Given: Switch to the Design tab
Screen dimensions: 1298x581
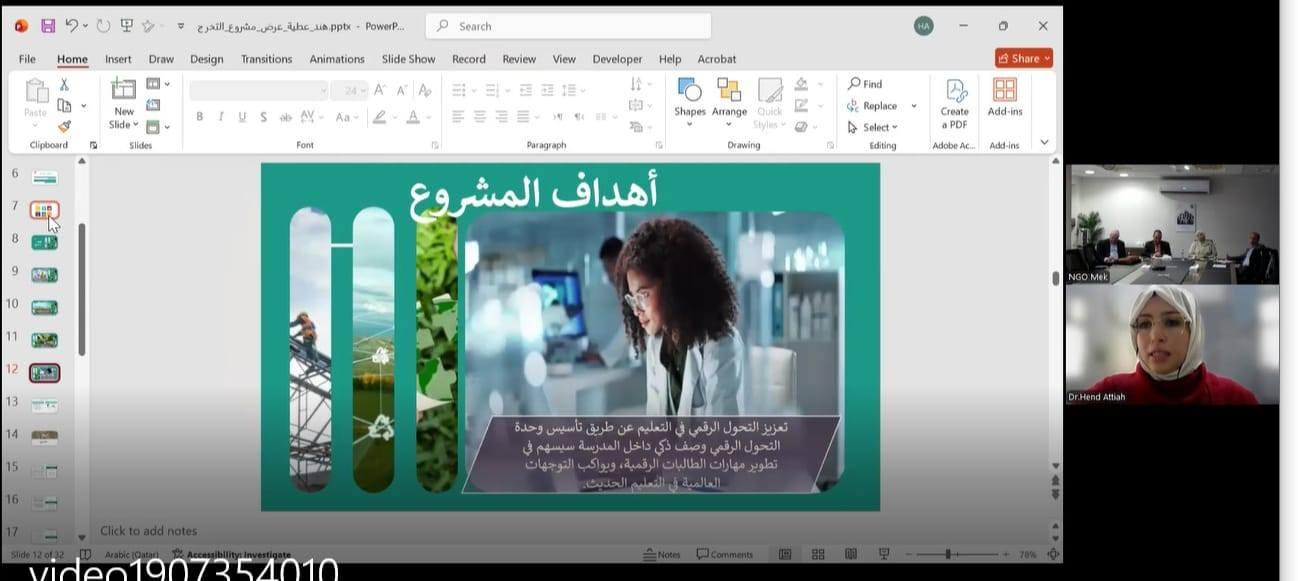Looking at the screenshot, I should pos(206,59).
